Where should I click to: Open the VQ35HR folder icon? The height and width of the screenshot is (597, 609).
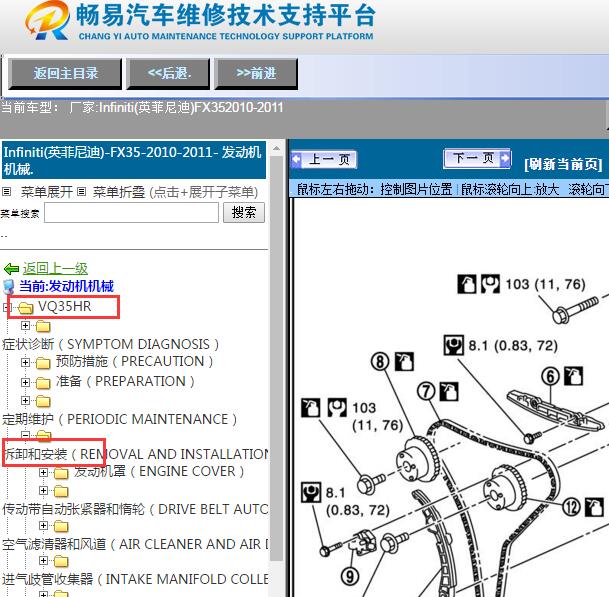(x=26, y=308)
